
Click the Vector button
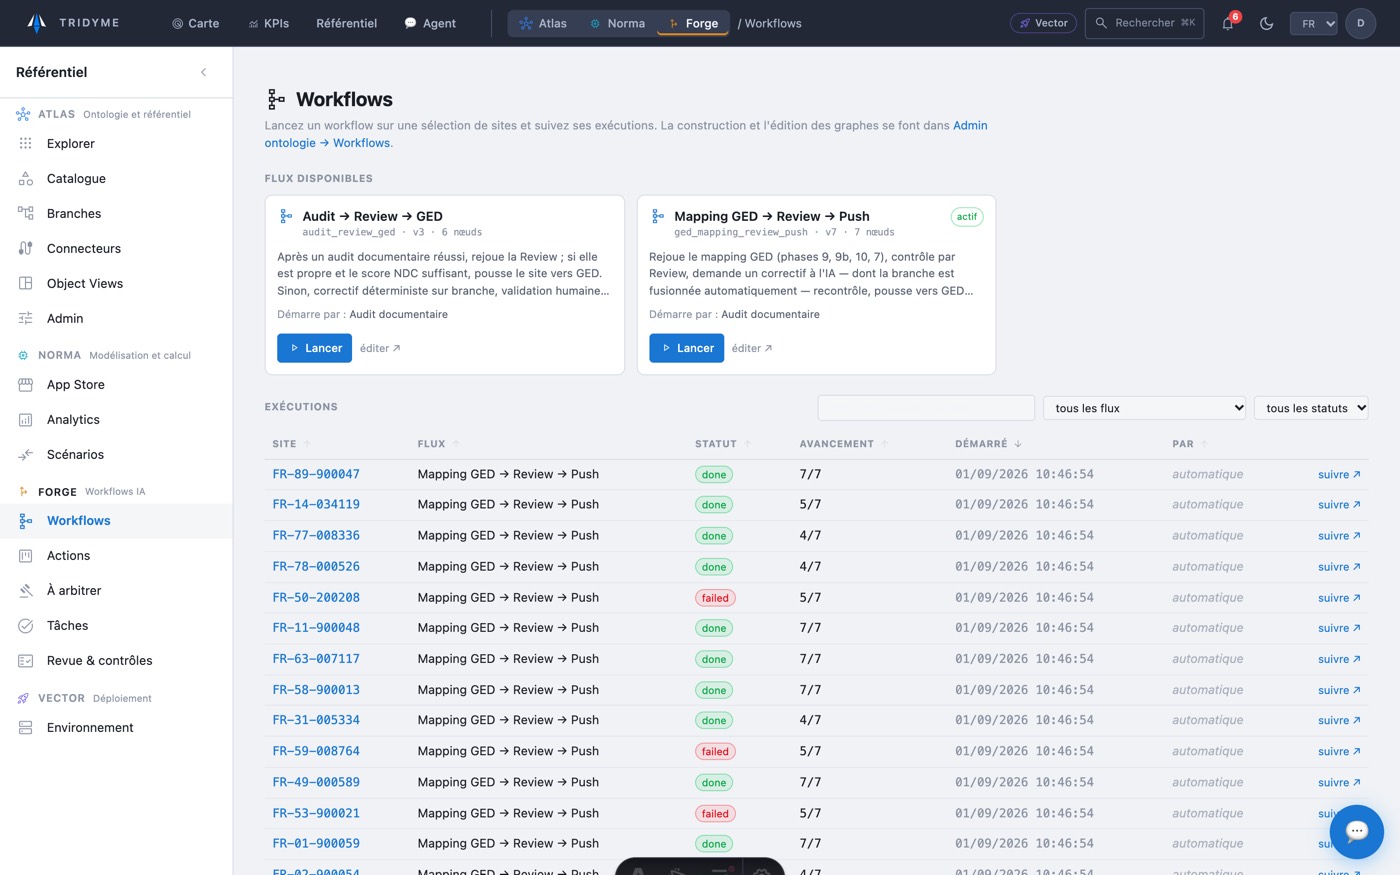[1043, 23]
